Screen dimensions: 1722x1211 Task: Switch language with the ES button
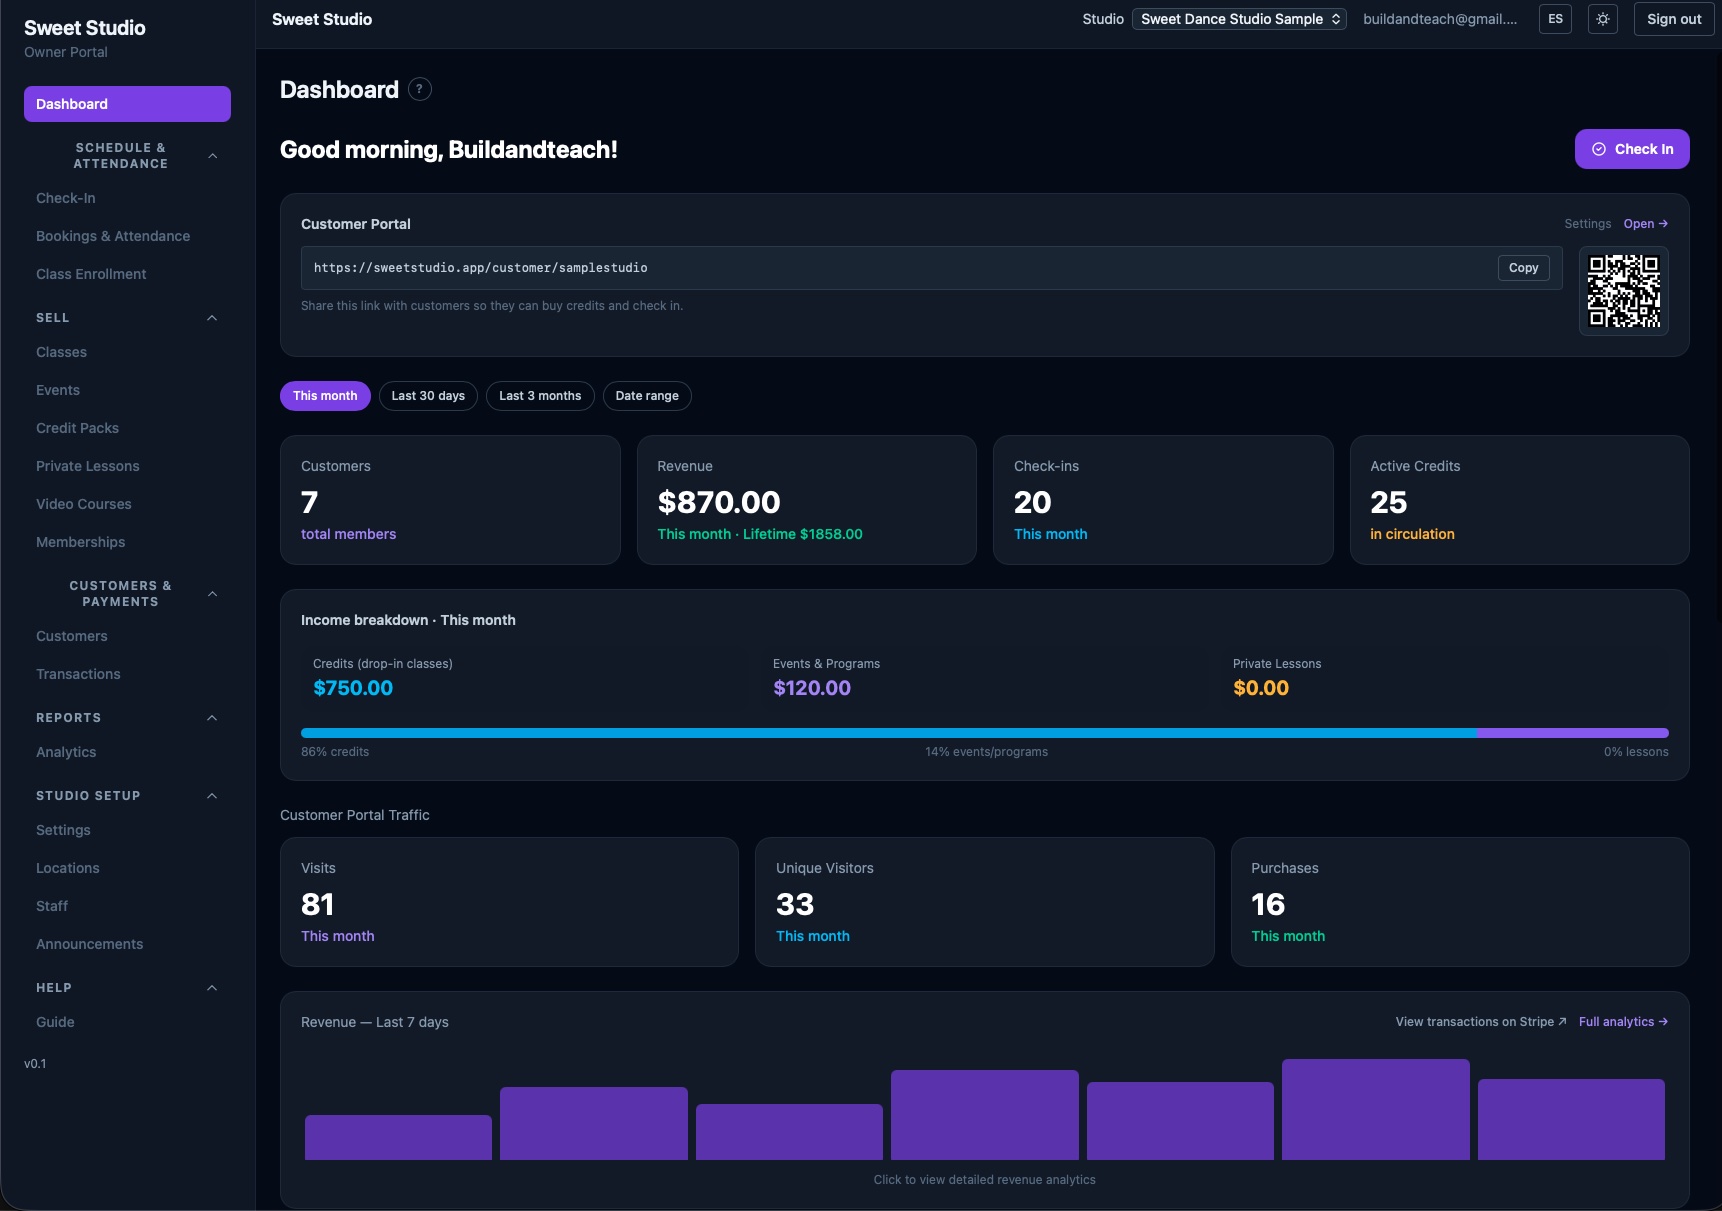(x=1555, y=19)
